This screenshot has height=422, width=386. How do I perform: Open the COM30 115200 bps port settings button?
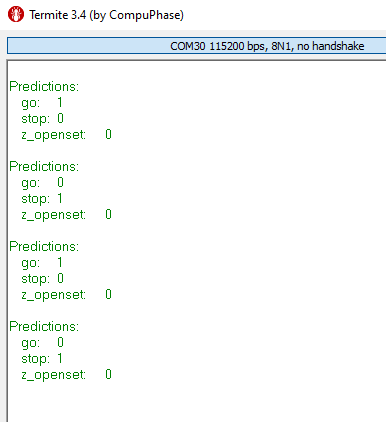pyautogui.click(x=197, y=46)
